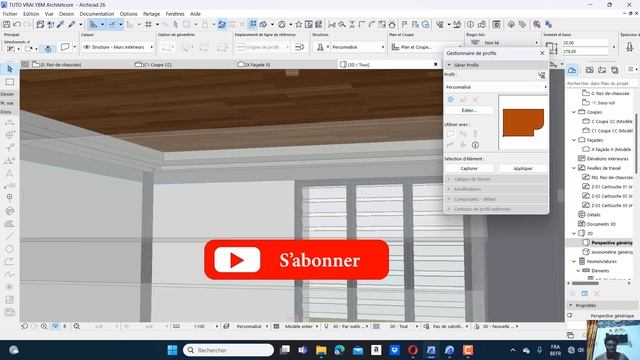Click the Appliquer button
Viewport: 640px width, 360px height.
pos(523,169)
